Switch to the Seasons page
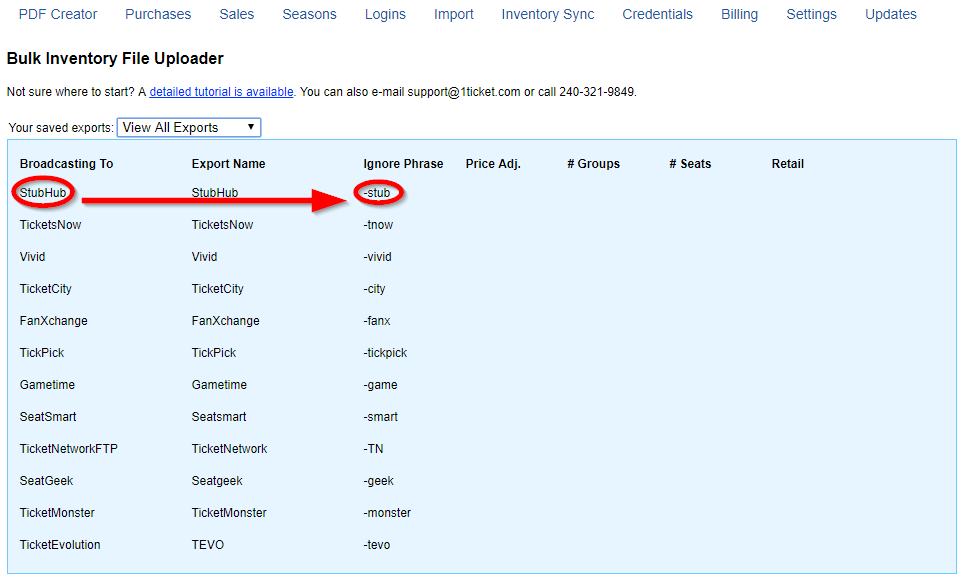The height and width of the screenshot is (582, 966). 309,14
